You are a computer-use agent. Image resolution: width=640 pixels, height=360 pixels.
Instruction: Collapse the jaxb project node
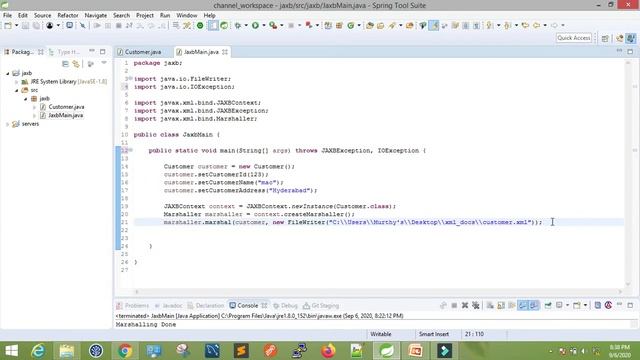[7, 73]
